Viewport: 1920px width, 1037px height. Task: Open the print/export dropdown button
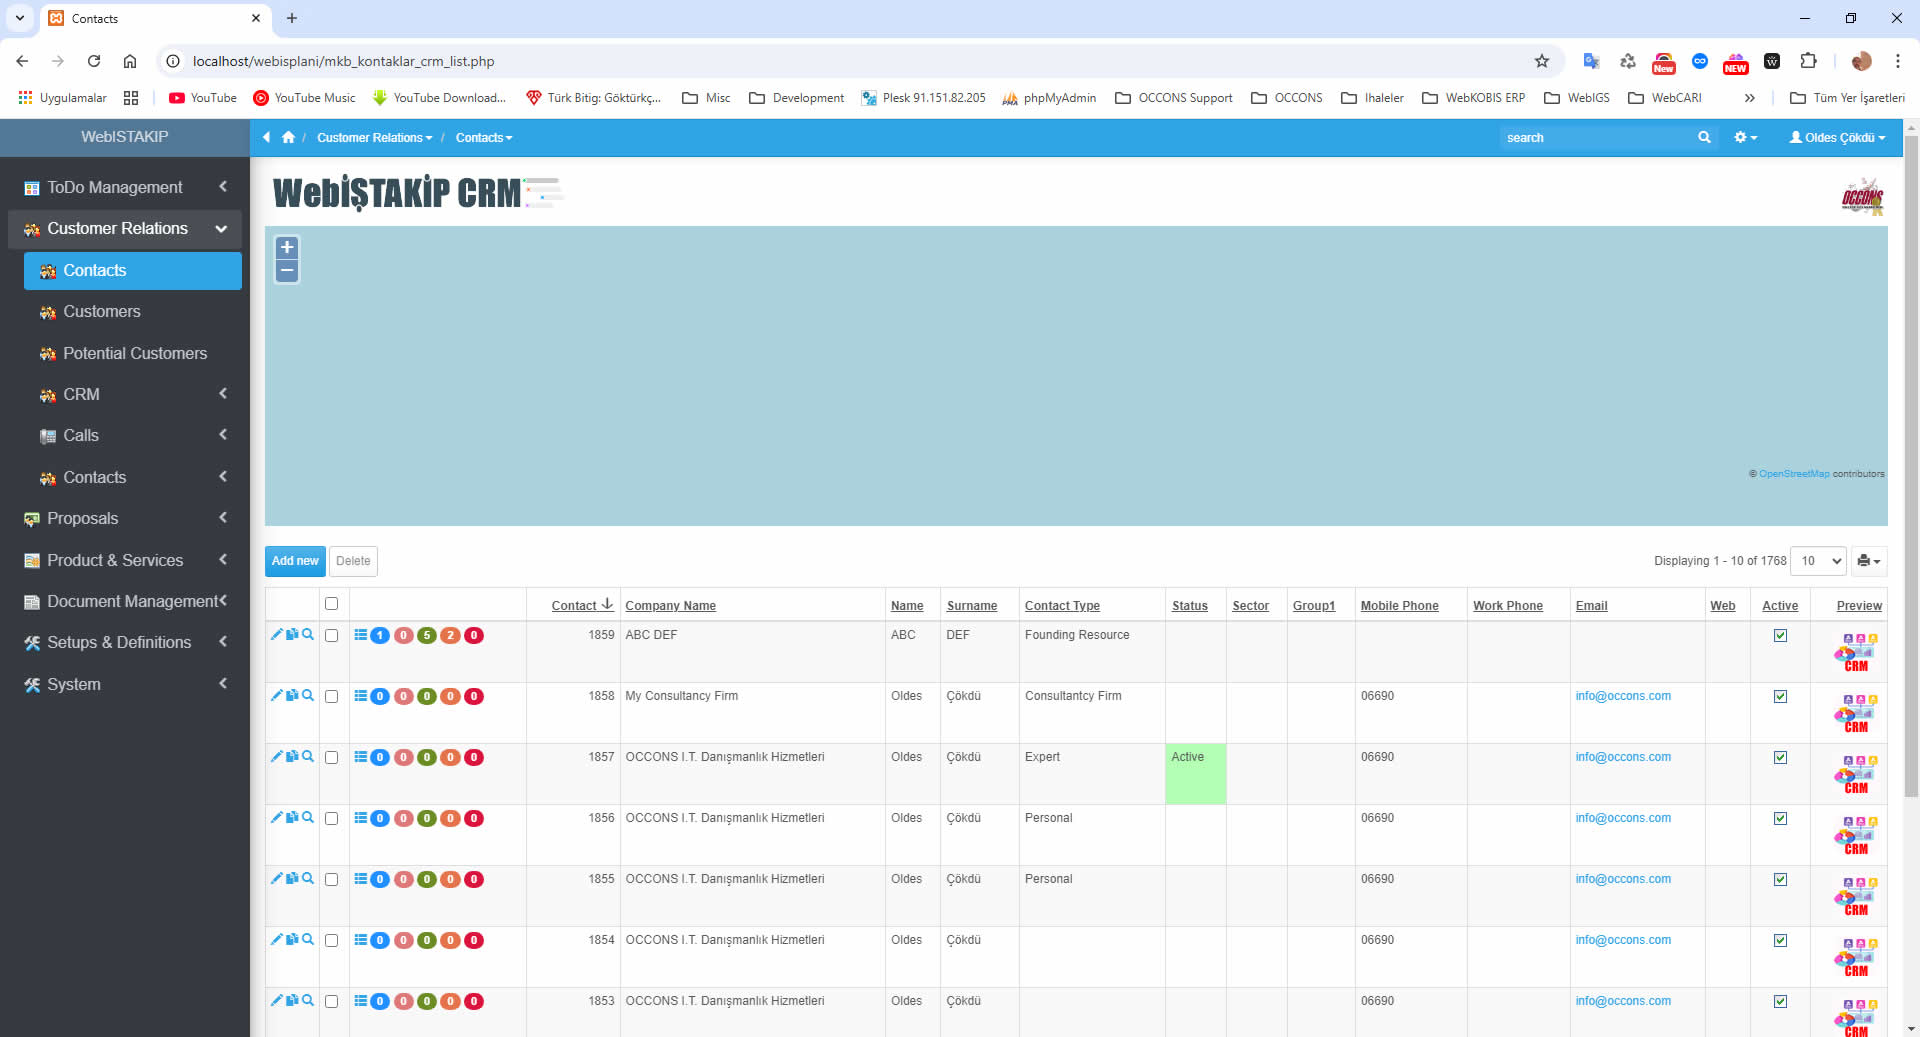coord(1868,561)
